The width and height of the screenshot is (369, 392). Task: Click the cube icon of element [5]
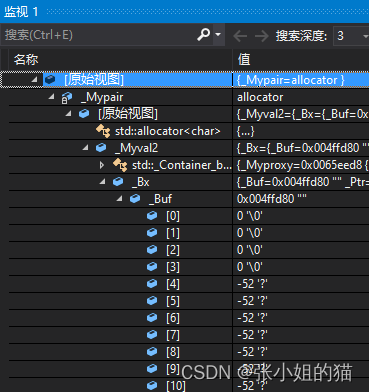152,300
